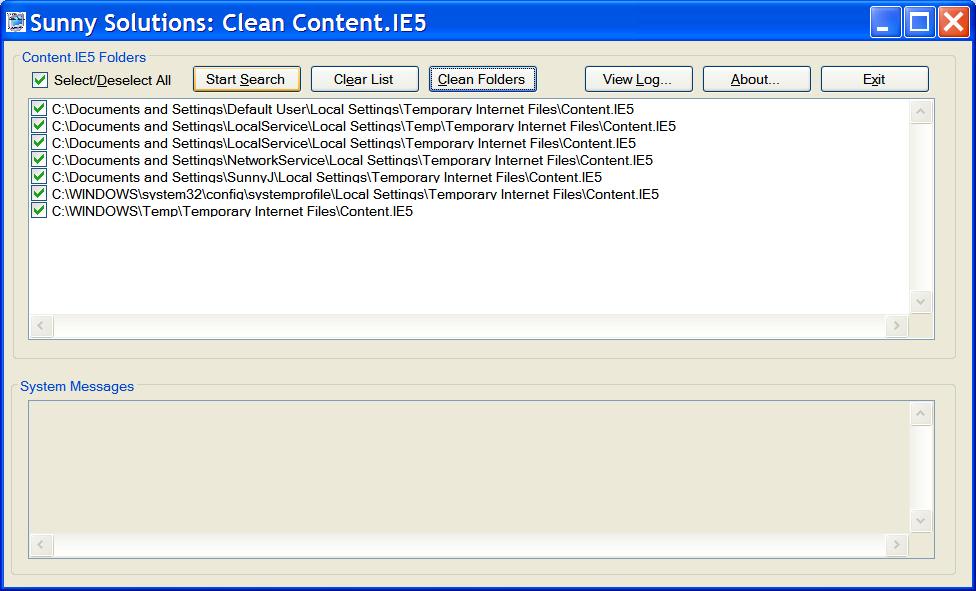The width and height of the screenshot is (976, 591).
Task: Select the Default User Content.IE5 path text
Action: (x=343, y=110)
